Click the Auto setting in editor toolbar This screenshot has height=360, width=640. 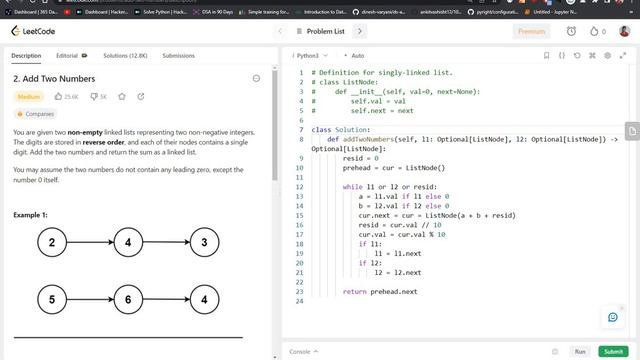(354, 56)
